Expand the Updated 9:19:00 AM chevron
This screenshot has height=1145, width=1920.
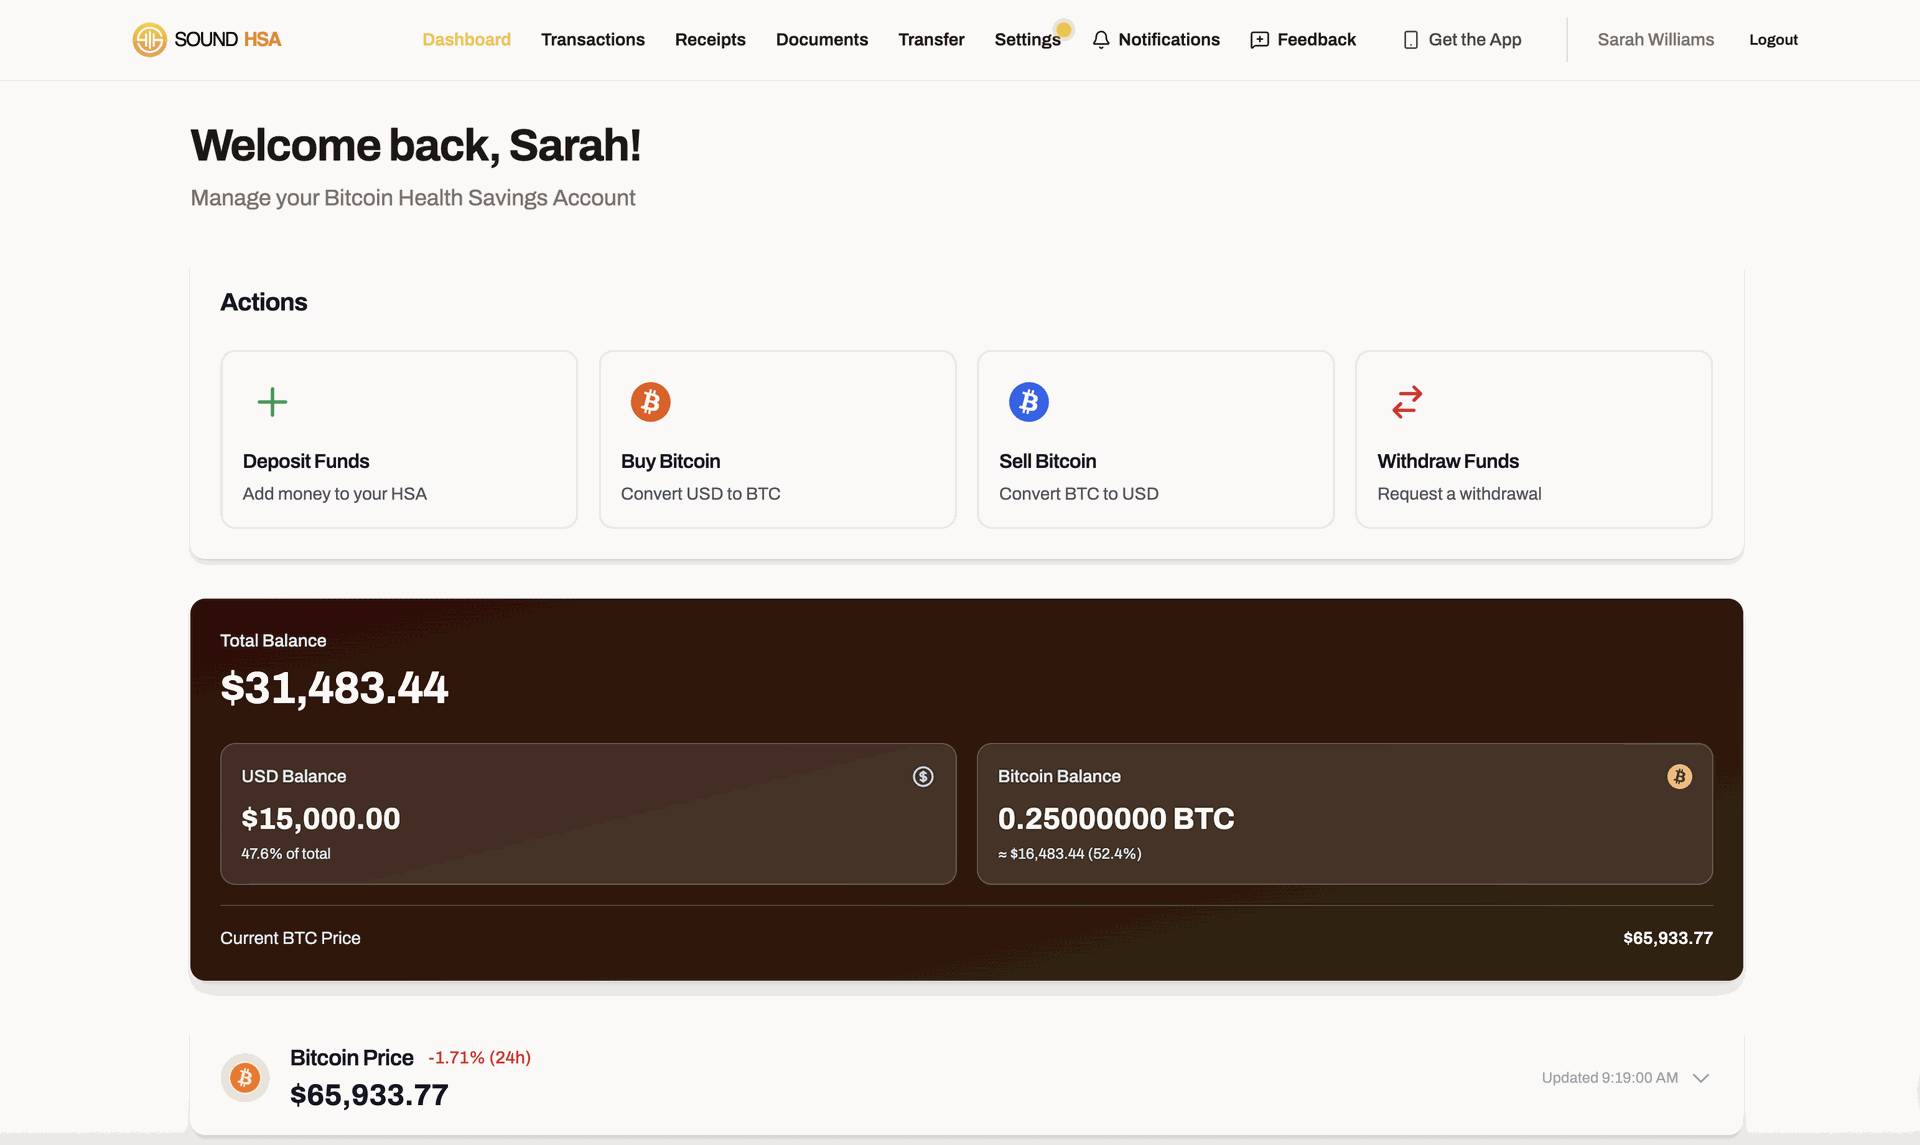click(x=1700, y=1078)
